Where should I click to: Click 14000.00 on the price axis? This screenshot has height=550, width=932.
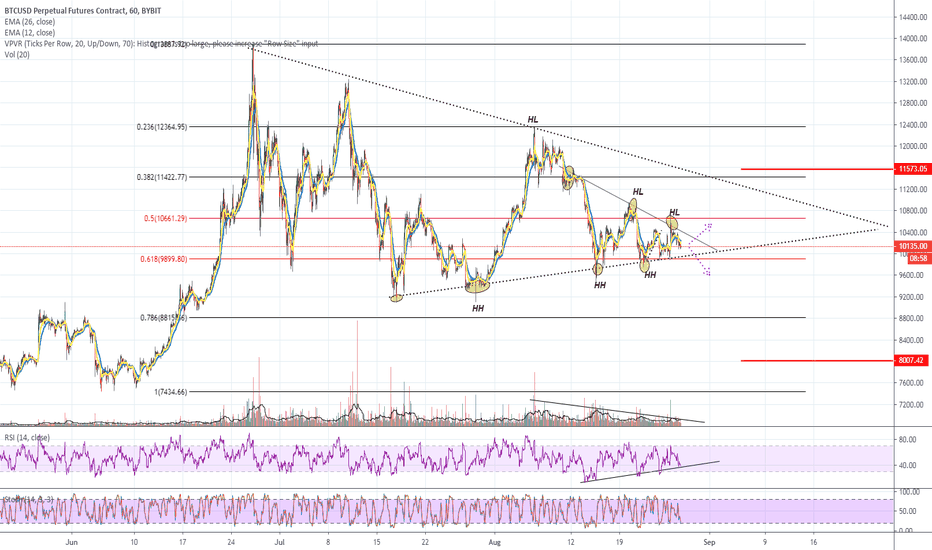tap(912, 39)
